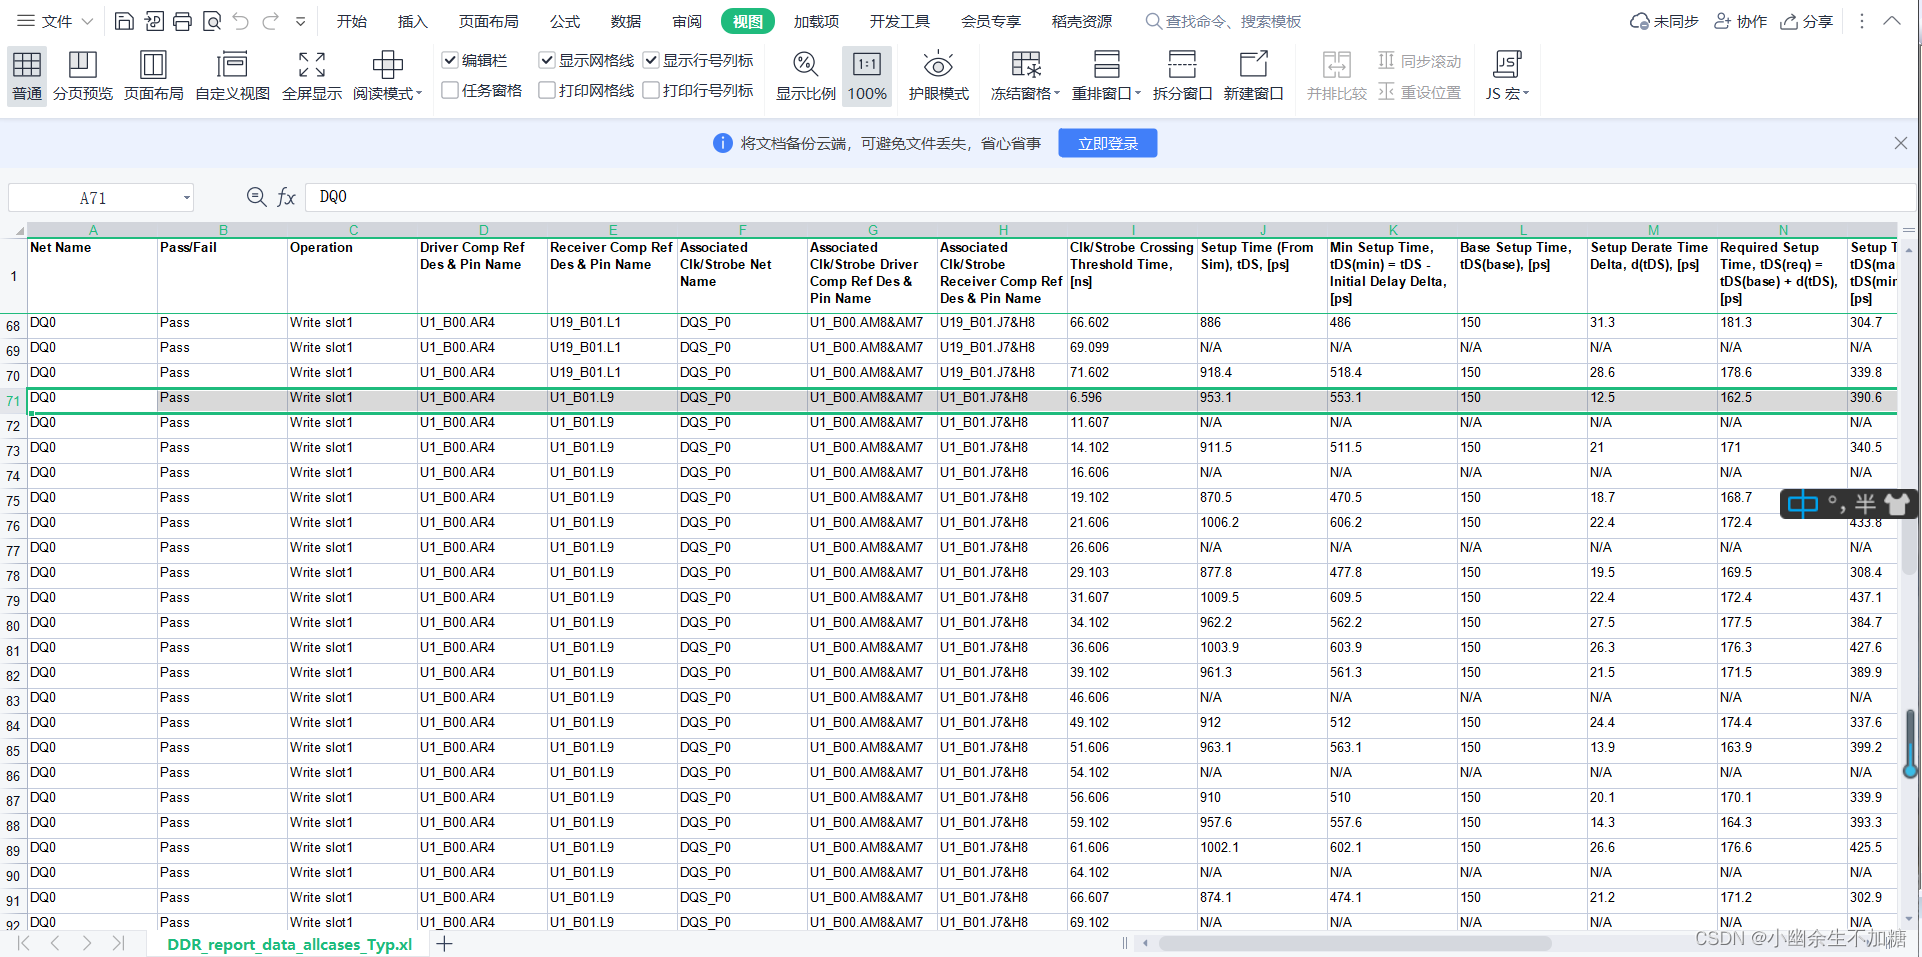Open the Insert (插入) ribbon tab

[x=412, y=21]
